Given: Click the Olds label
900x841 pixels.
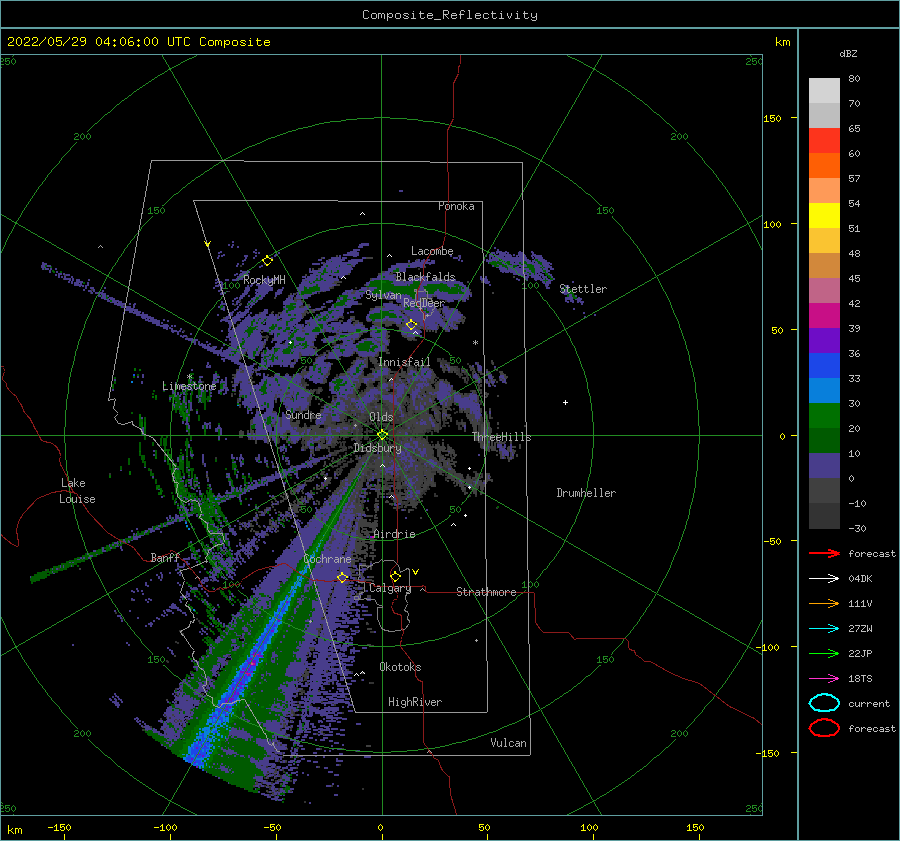Looking at the screenshot, I should pyautogui.click(x=381, y=417).
